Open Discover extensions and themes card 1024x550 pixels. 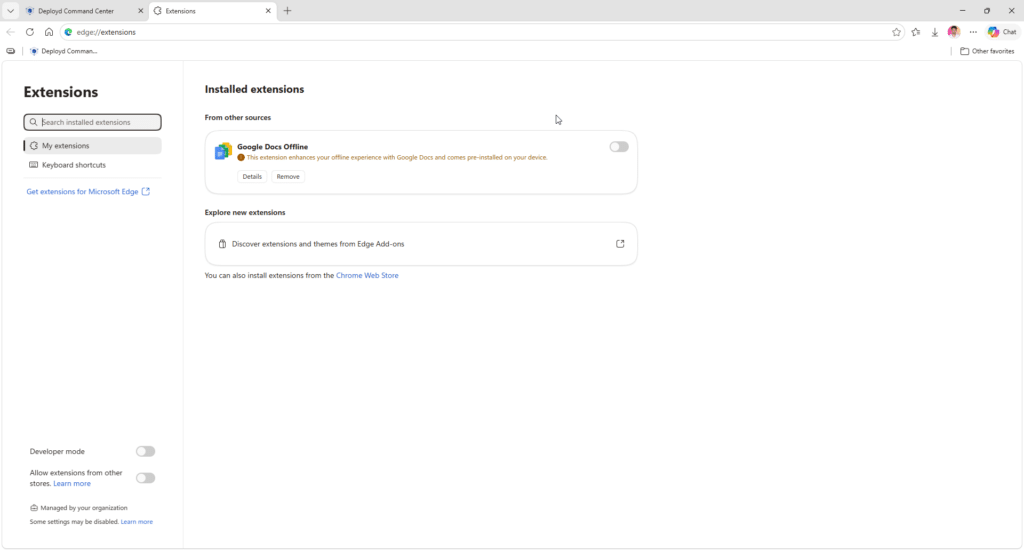pyautogui.click(x=421, y=244)
